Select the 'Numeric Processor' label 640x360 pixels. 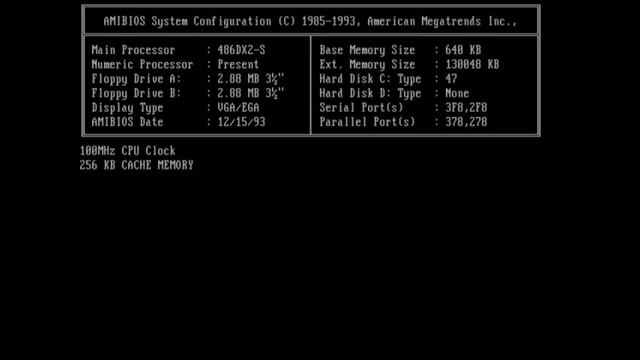[142, 64]
